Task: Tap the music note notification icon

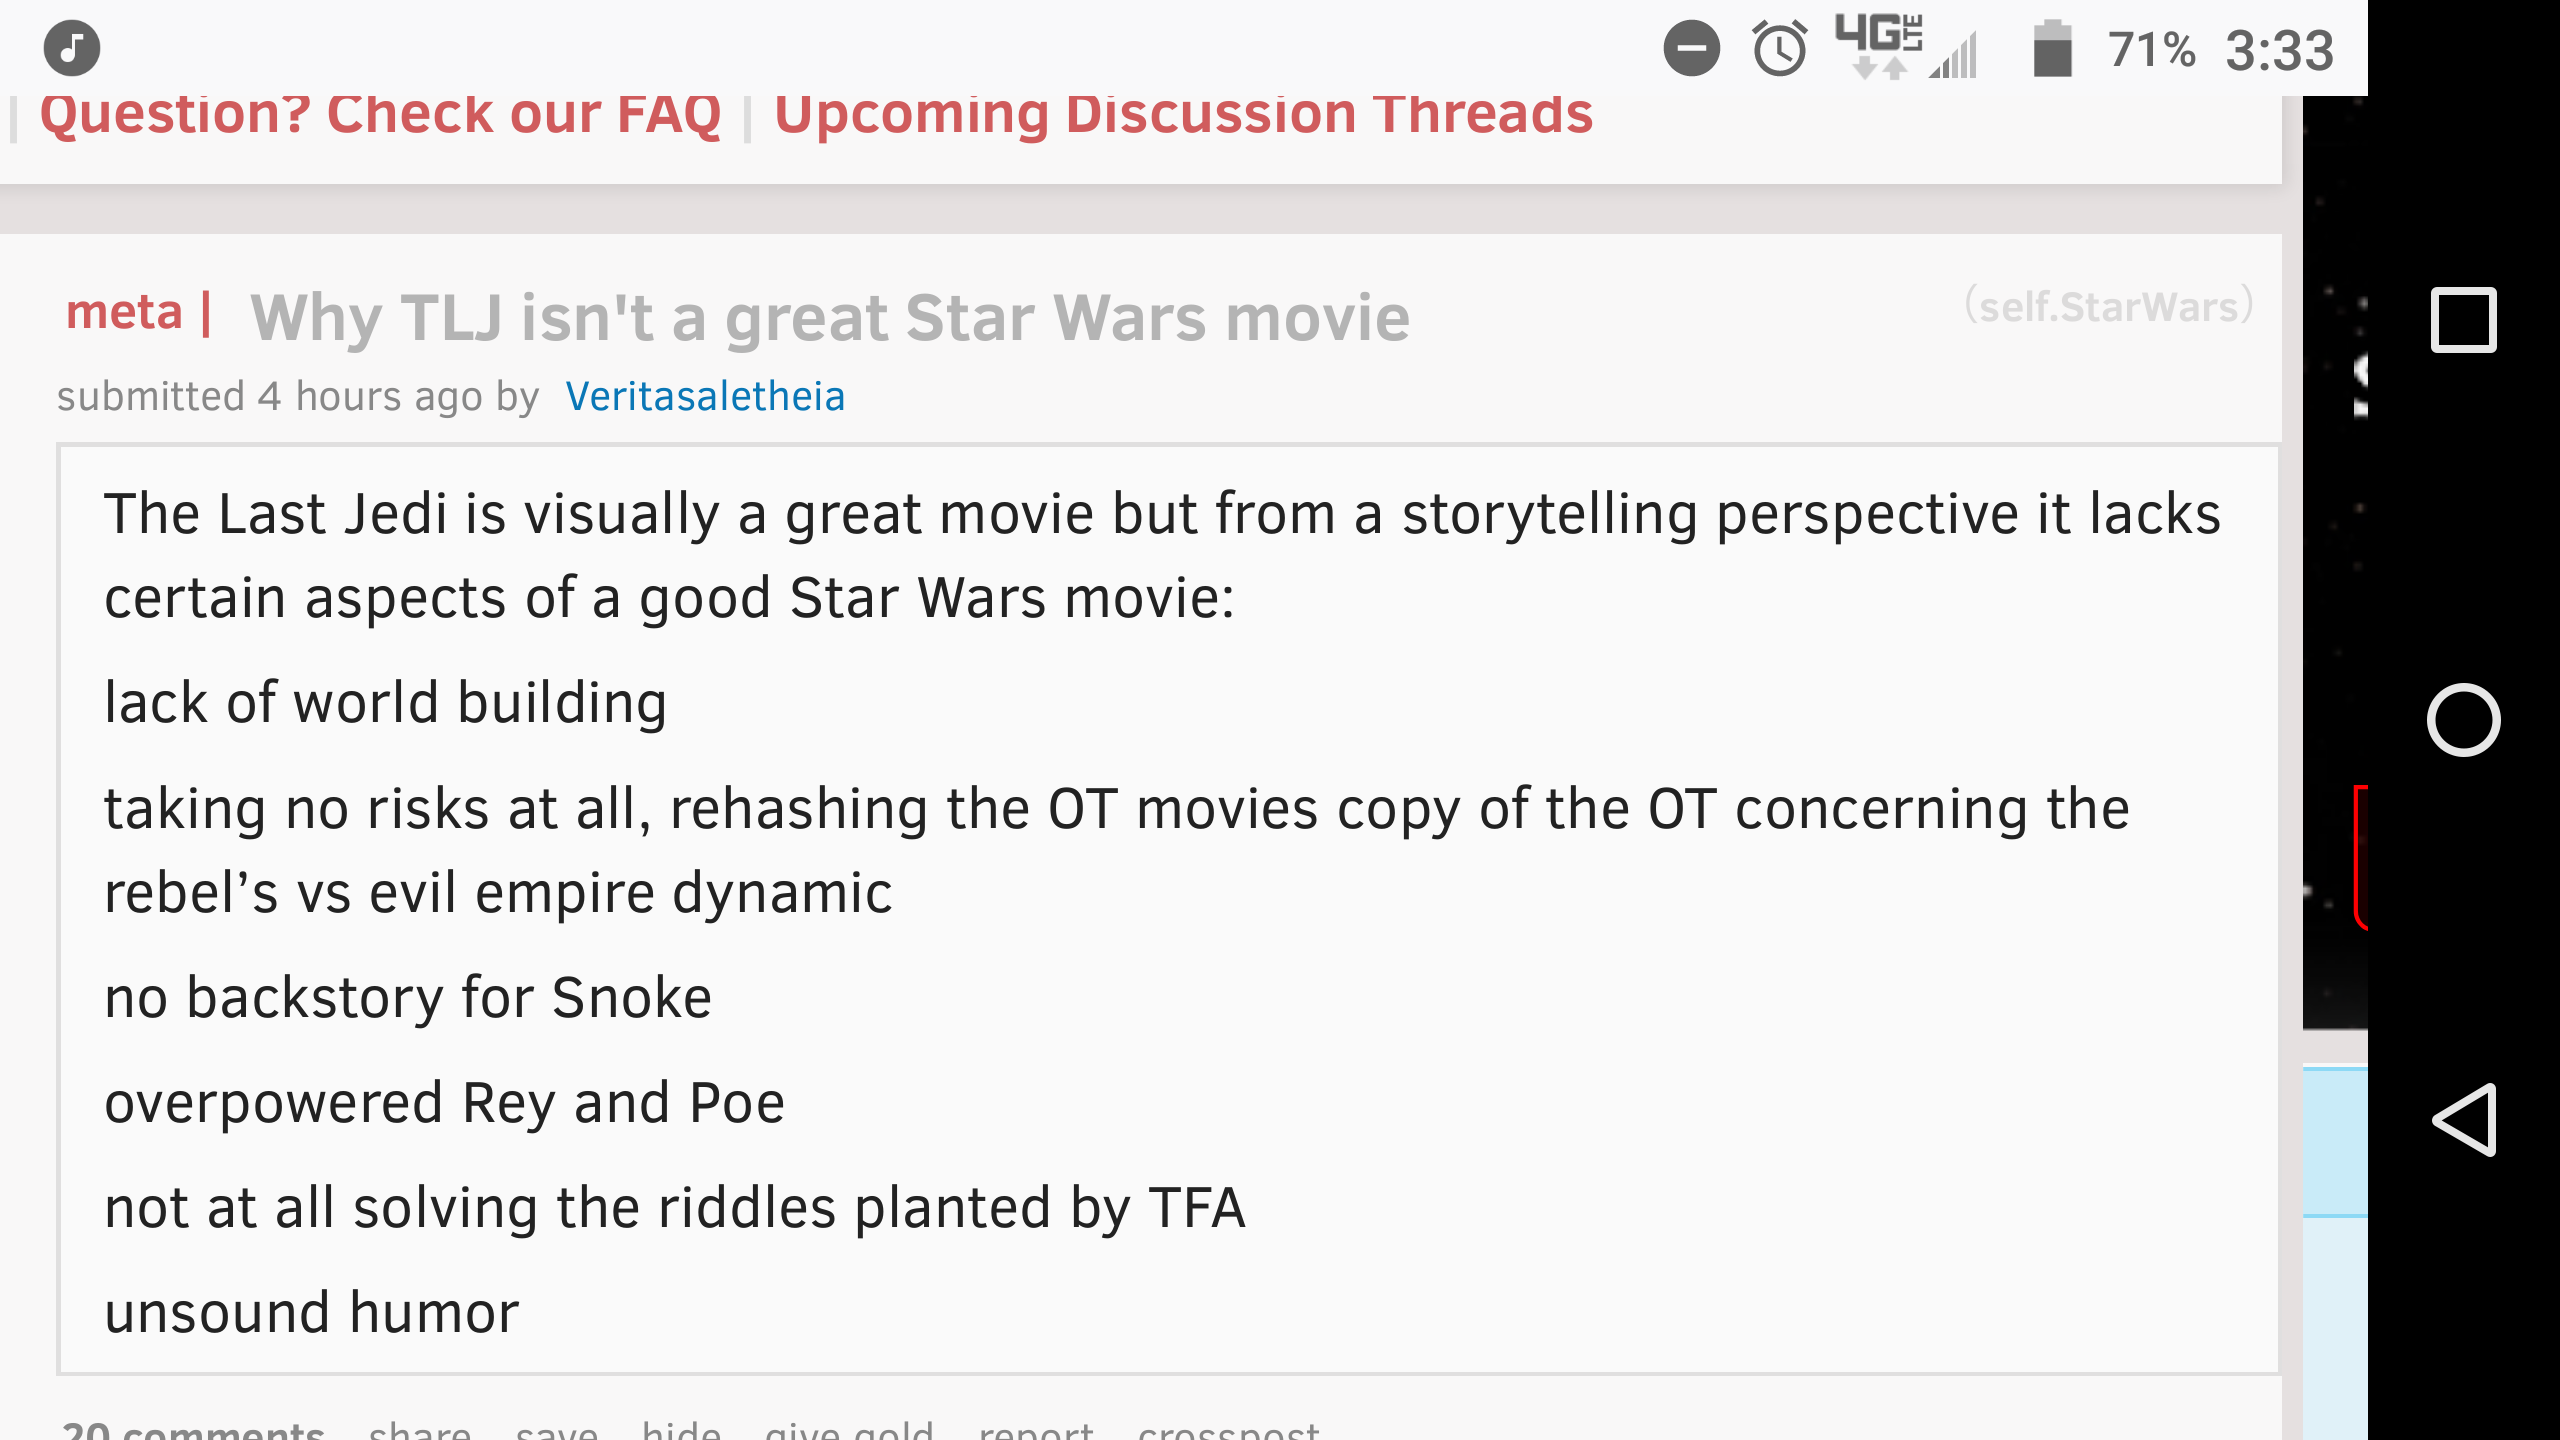Action: 72,48
